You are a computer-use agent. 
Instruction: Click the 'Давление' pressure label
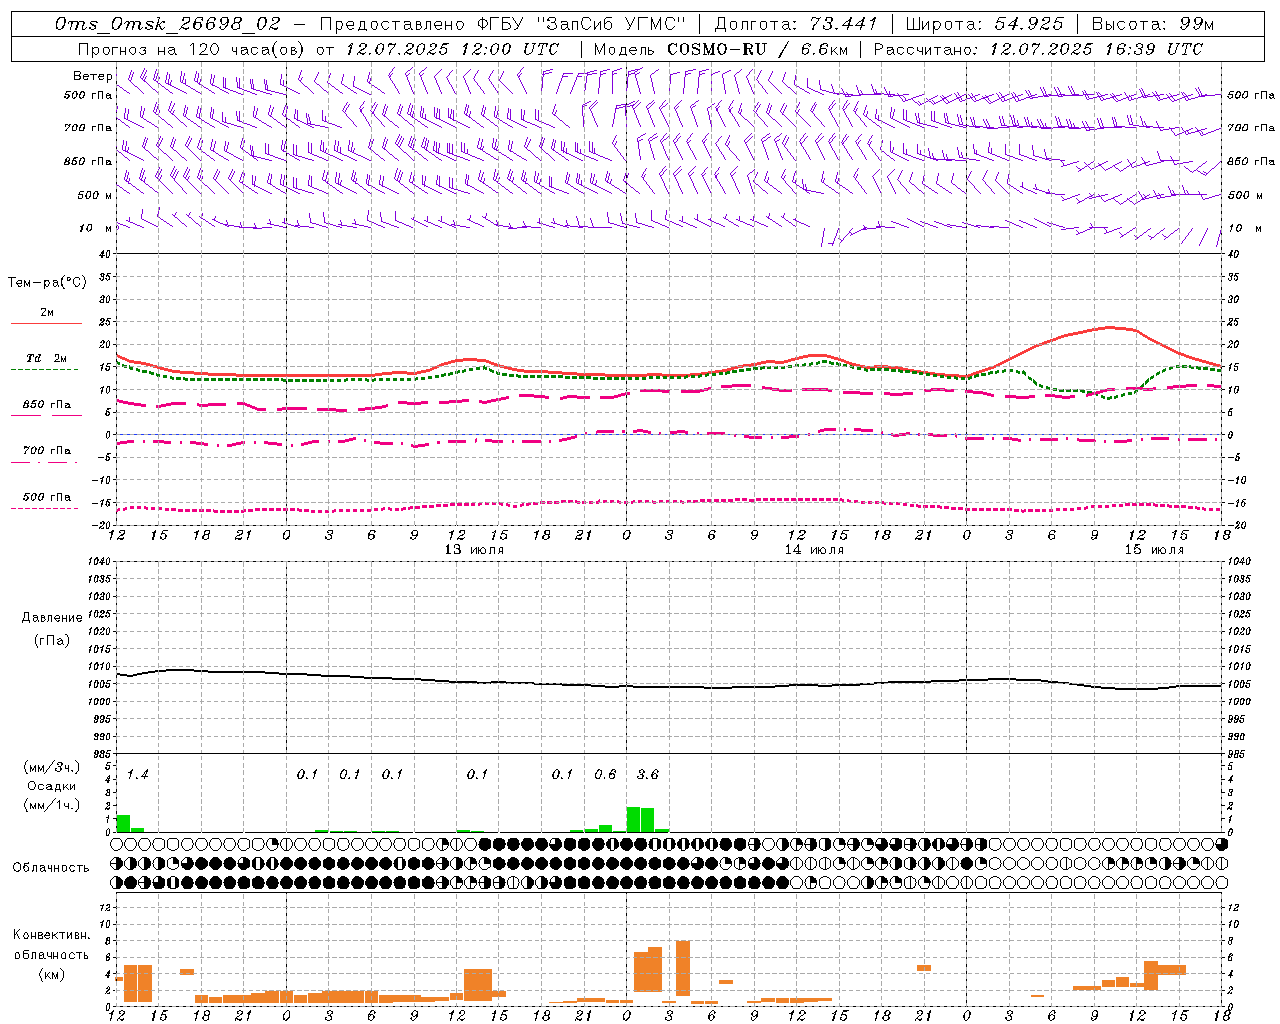click(52, 618)
